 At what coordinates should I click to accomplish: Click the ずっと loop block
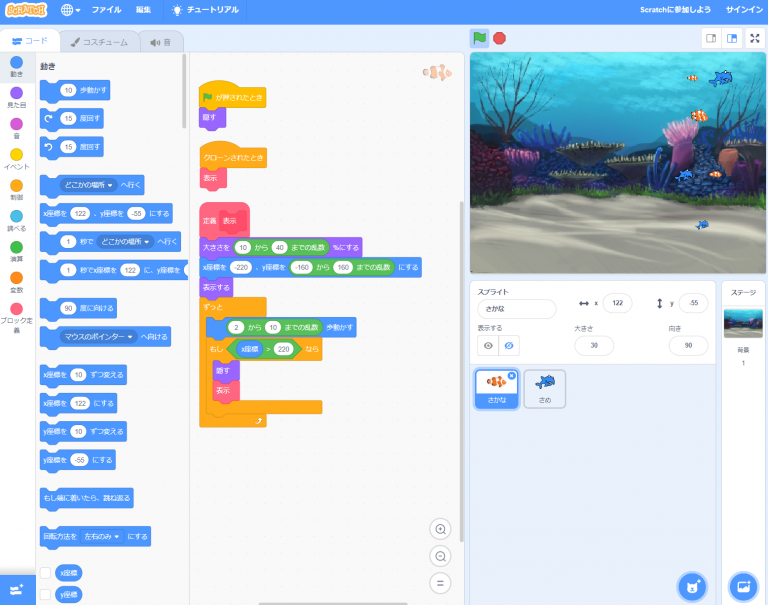pos(214,307)
